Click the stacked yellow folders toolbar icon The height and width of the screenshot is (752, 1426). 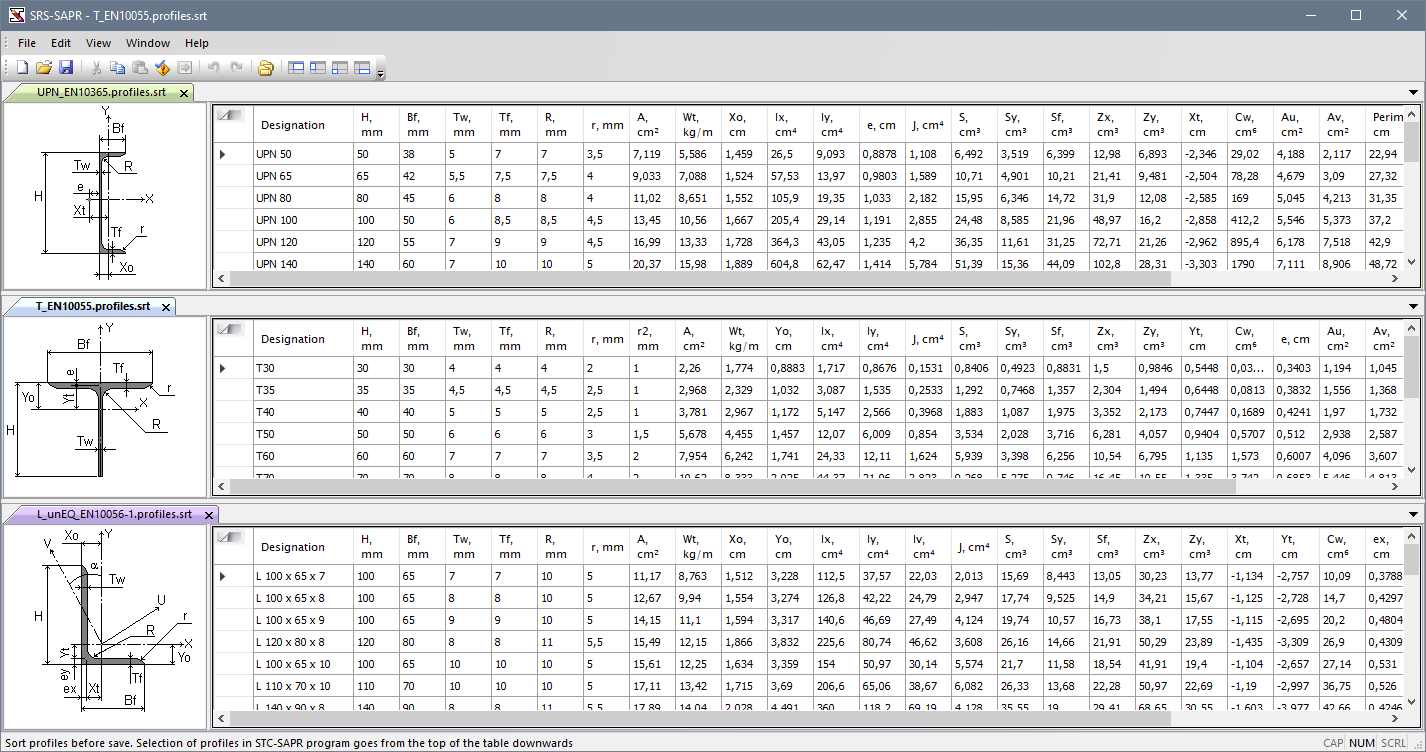coord(265,68)
